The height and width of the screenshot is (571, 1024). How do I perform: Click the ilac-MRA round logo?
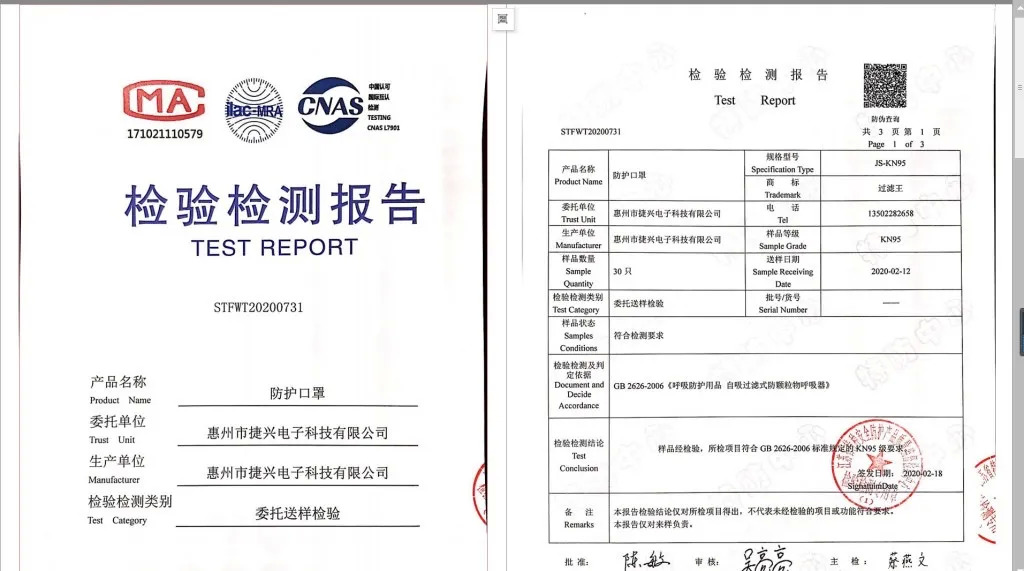(x=254, y=110)
